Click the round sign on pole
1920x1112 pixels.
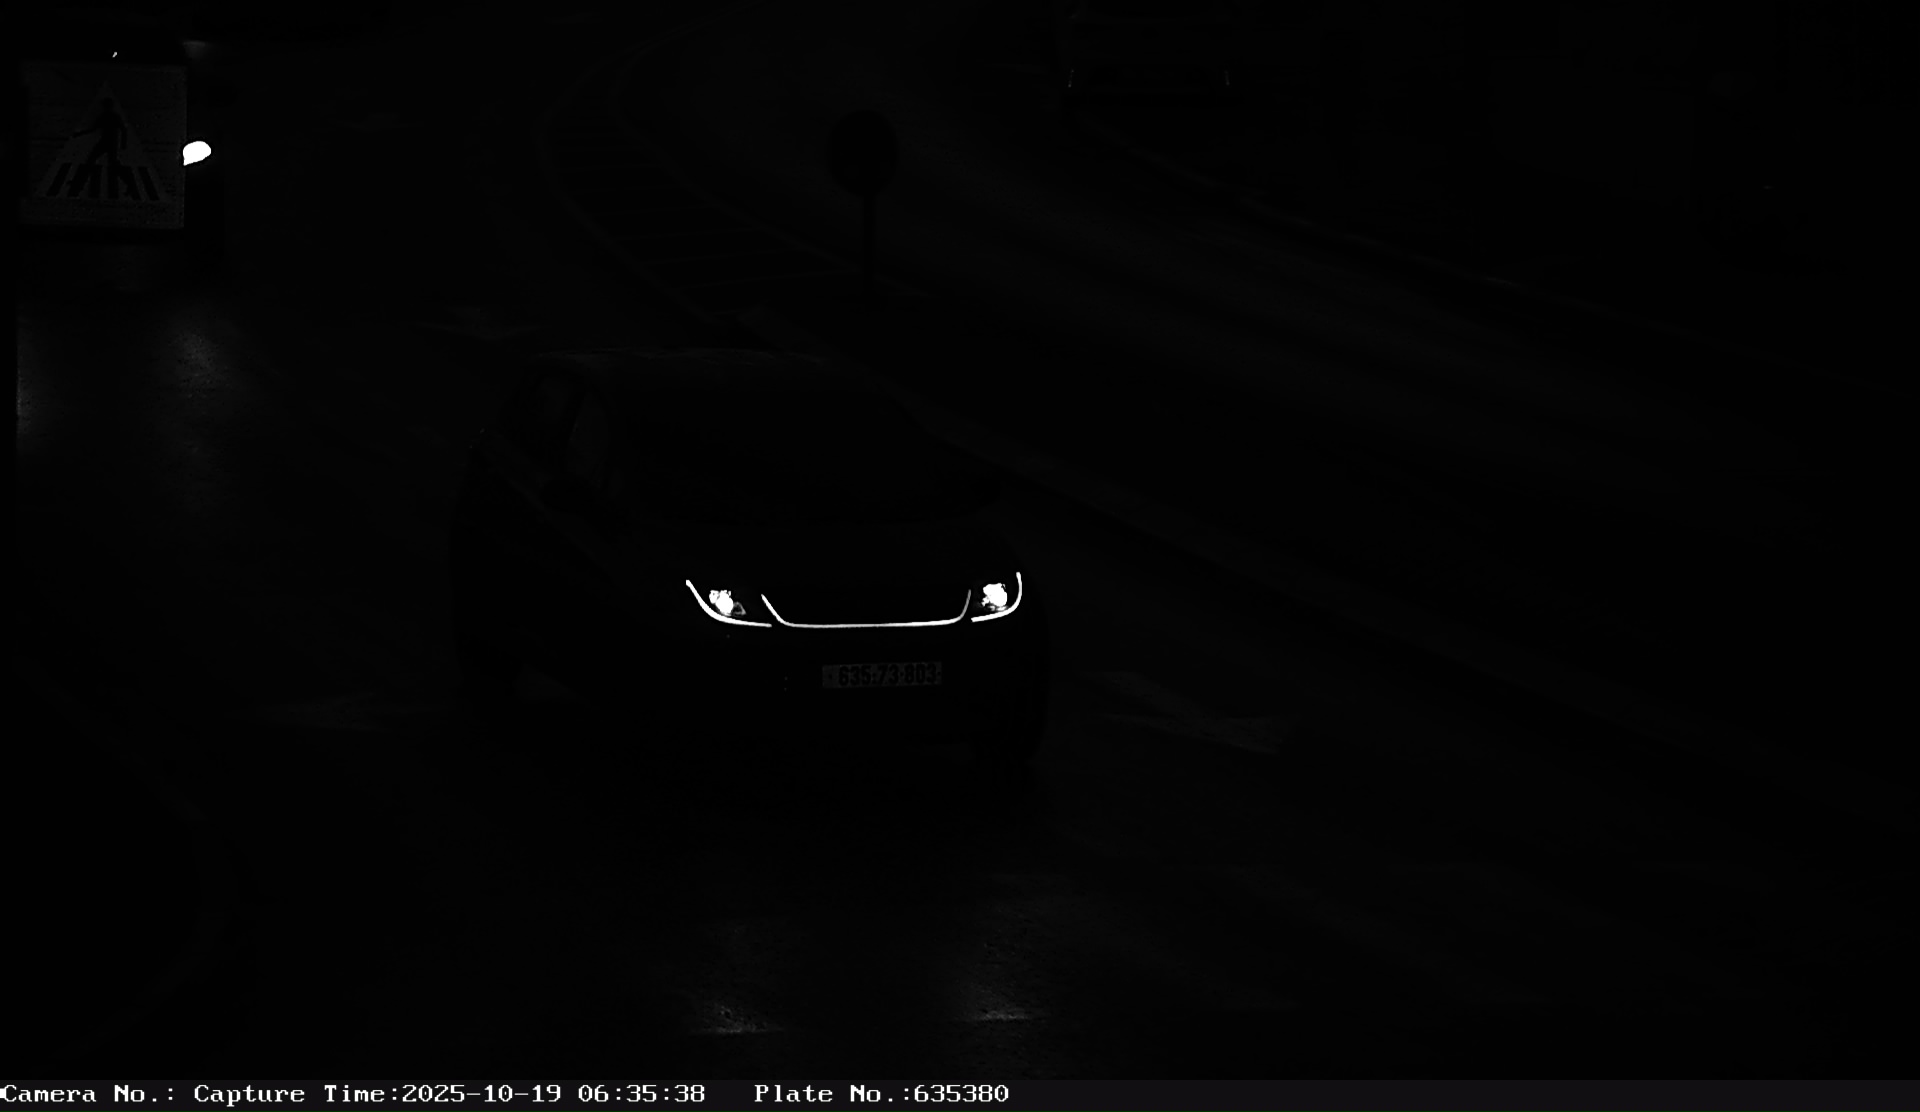(x=862, y=150)
